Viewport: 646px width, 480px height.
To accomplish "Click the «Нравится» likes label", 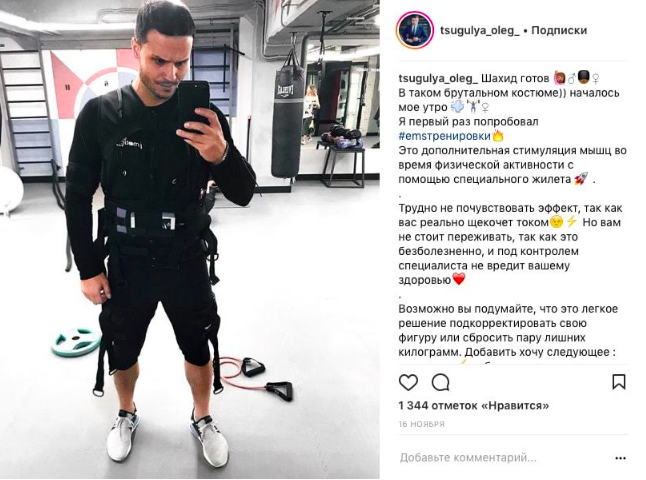I will (516, 406).
